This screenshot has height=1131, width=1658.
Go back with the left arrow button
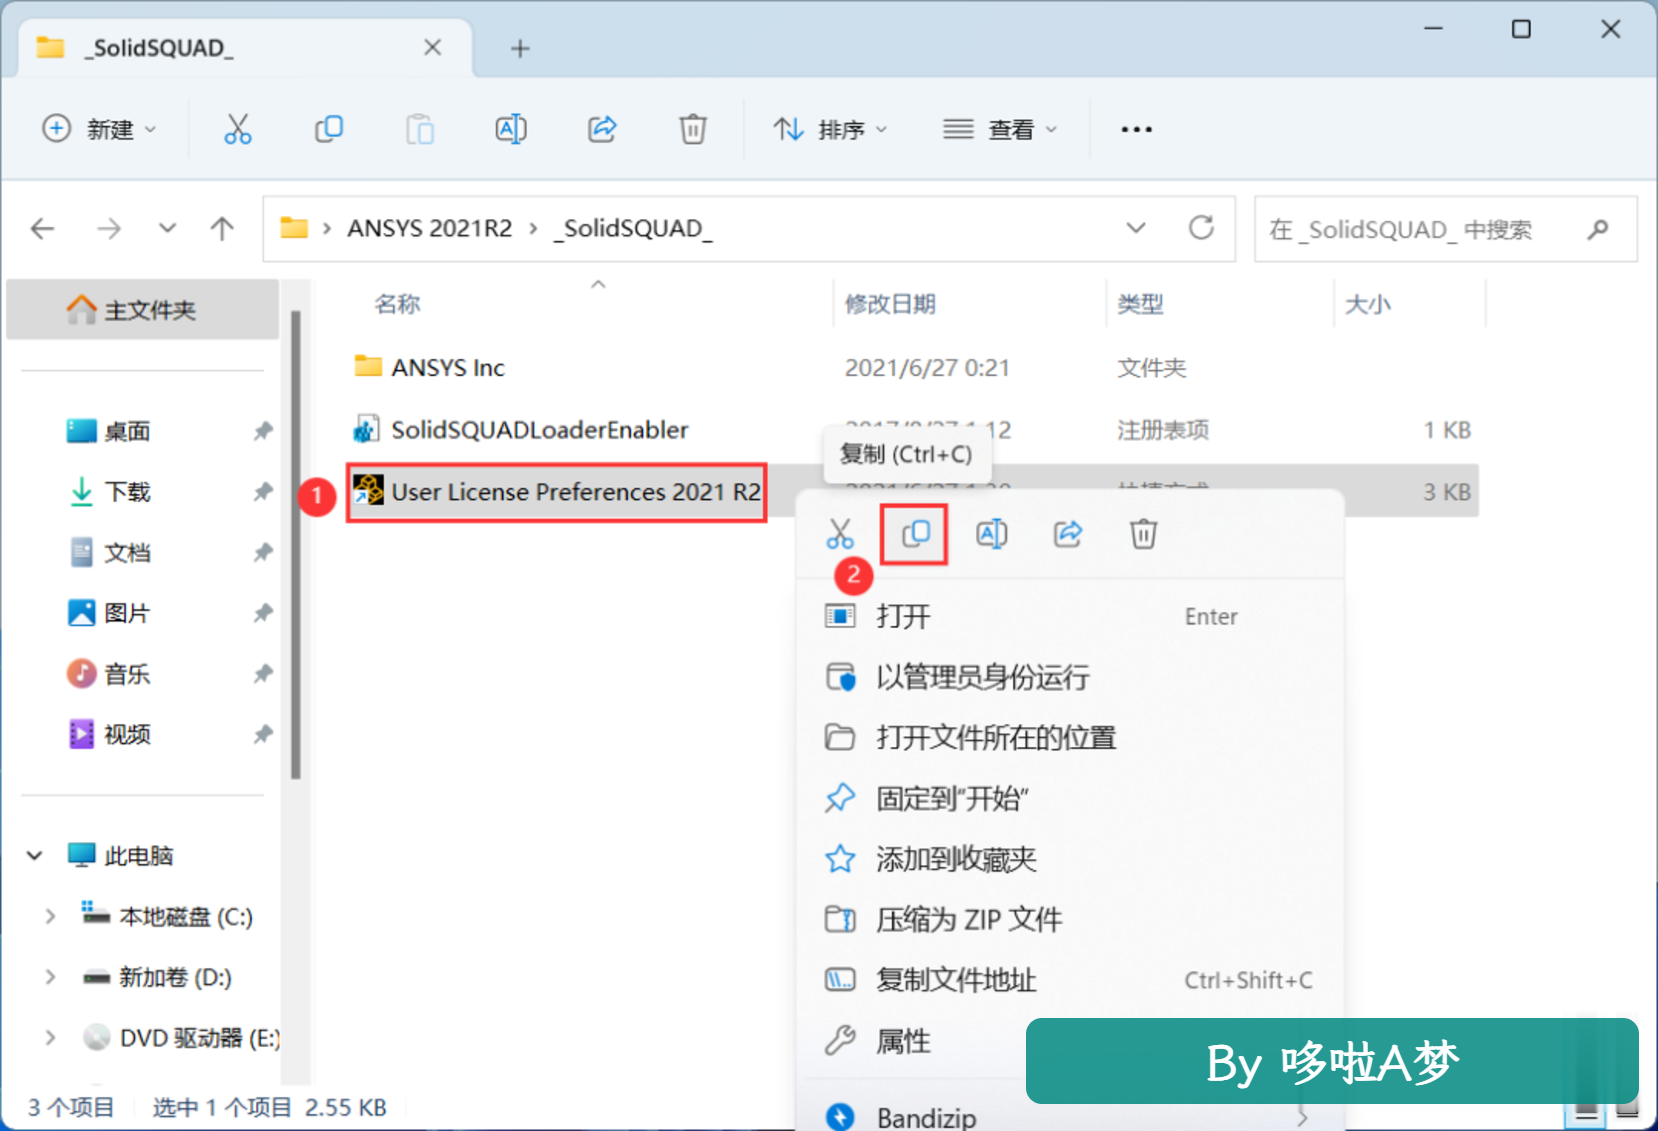[42, 229]
